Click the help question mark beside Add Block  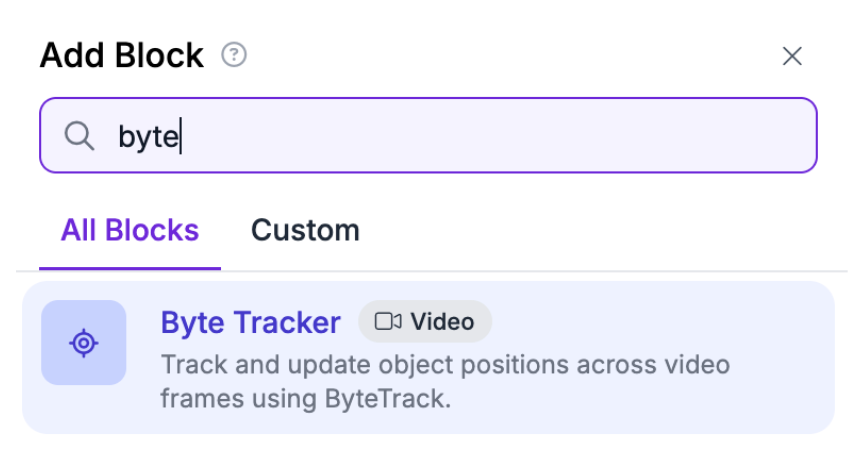234,55
